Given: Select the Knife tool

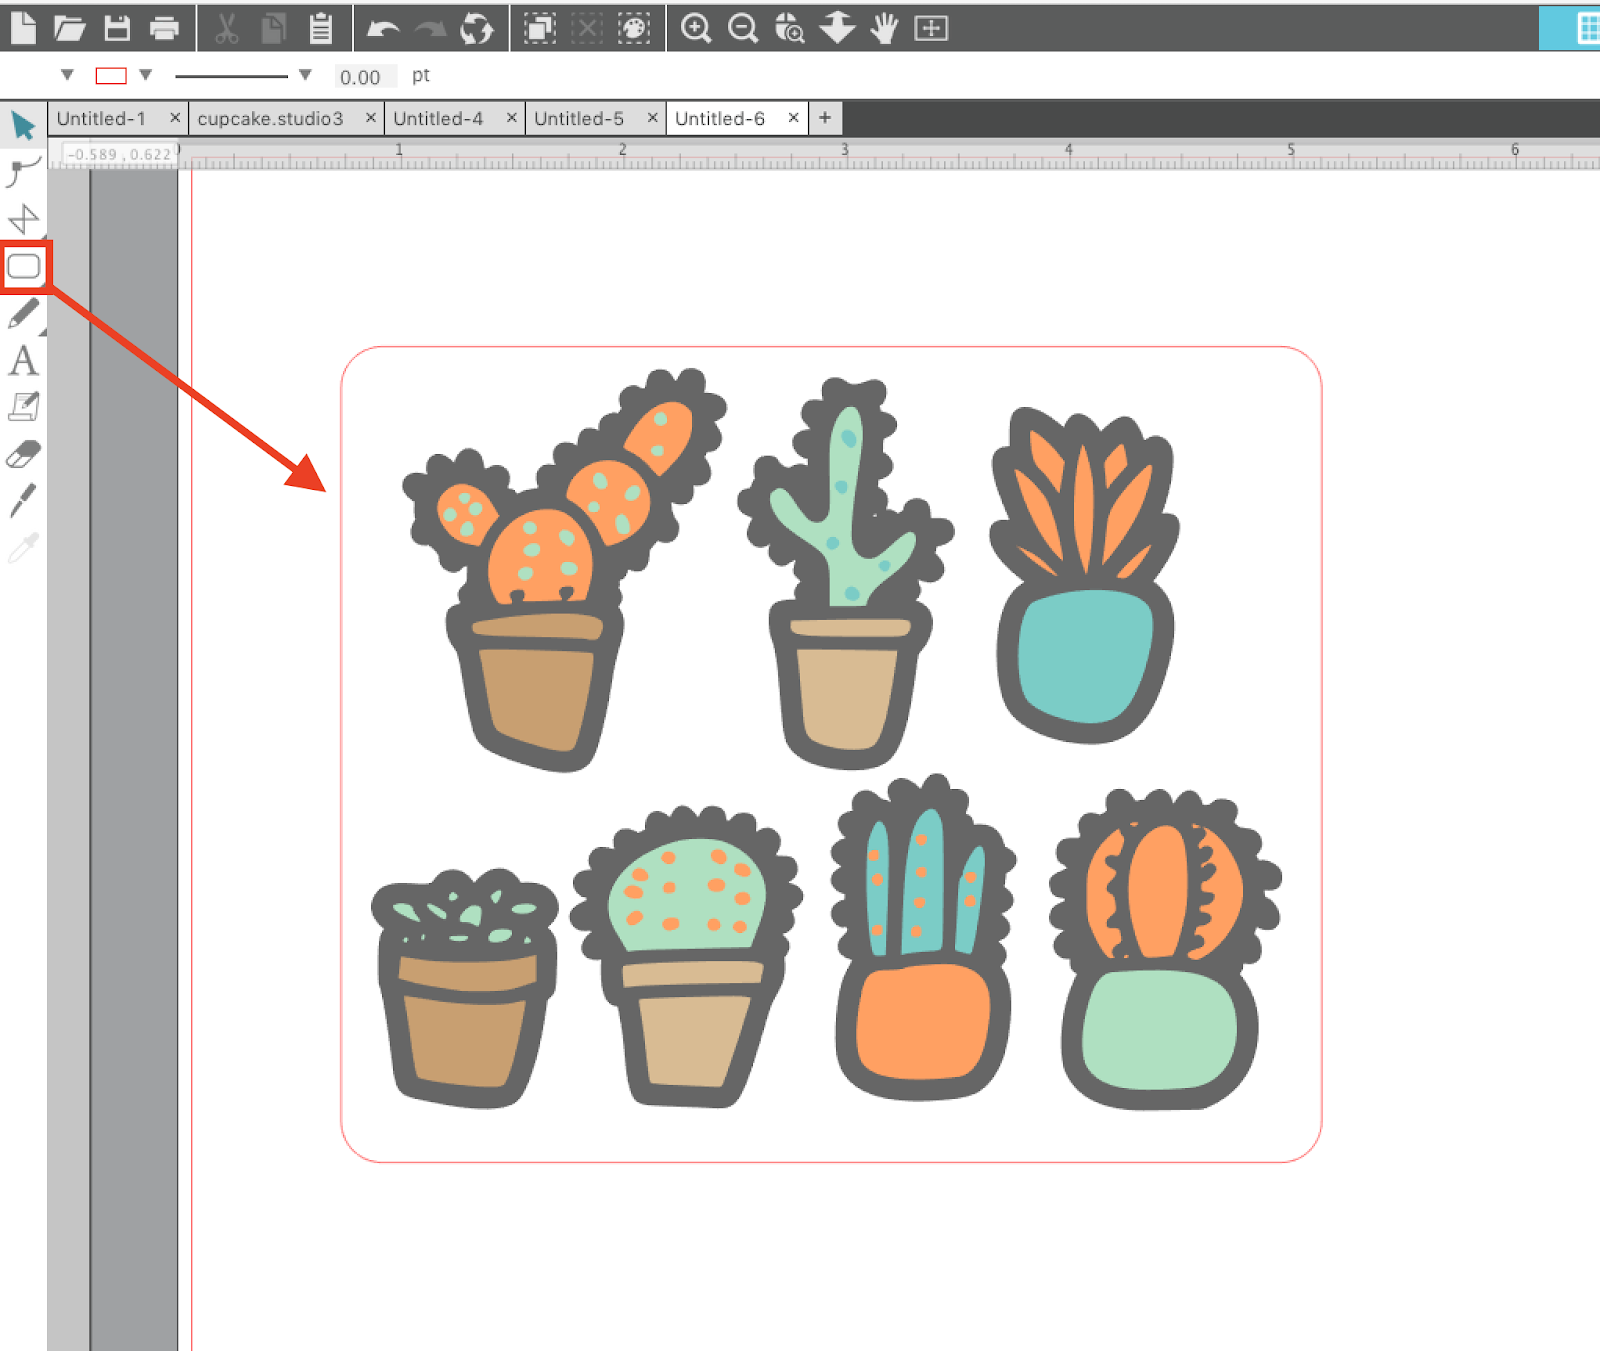Looking at the screenshot, I should [x=23, y=500].
